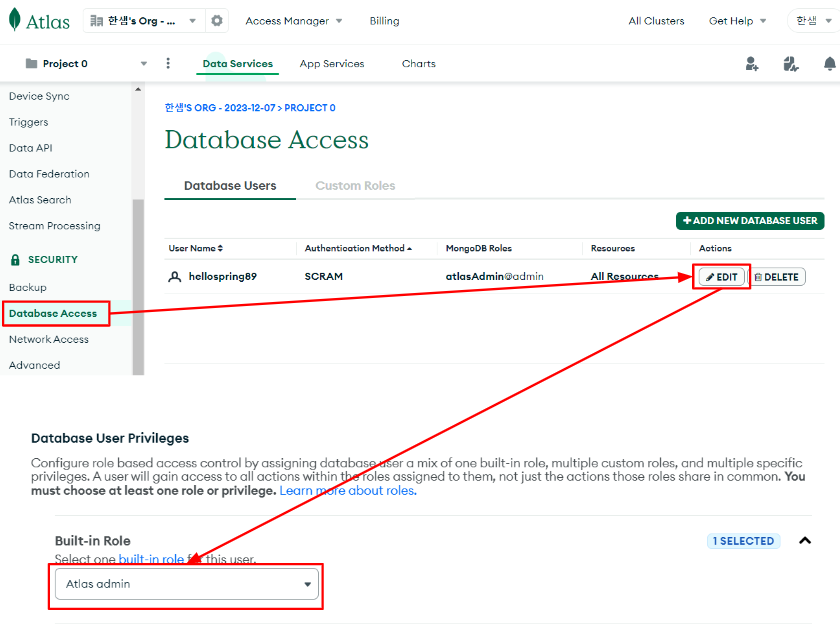Open Network Access in sidebar
This screenshot has width=840, height=628.
coord(49,340)
